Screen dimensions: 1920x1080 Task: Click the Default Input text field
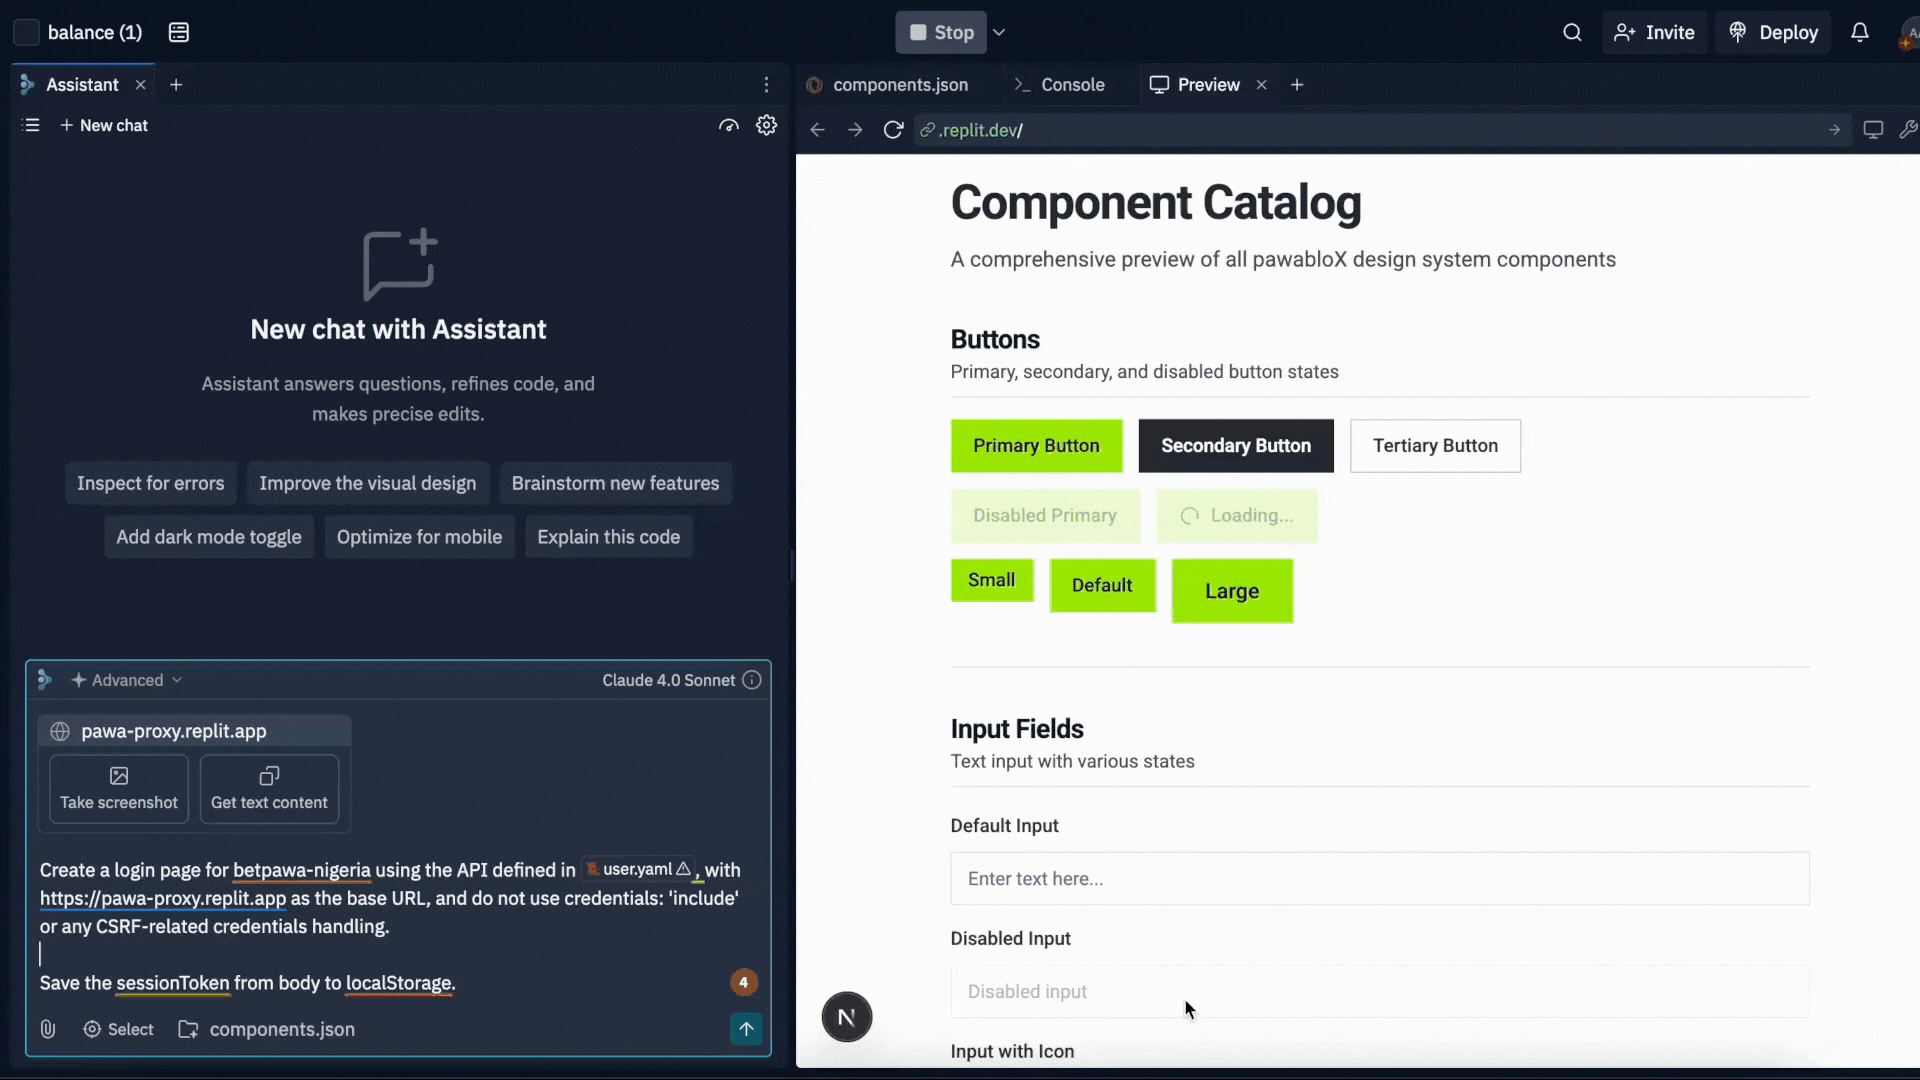coord(1380,879)
